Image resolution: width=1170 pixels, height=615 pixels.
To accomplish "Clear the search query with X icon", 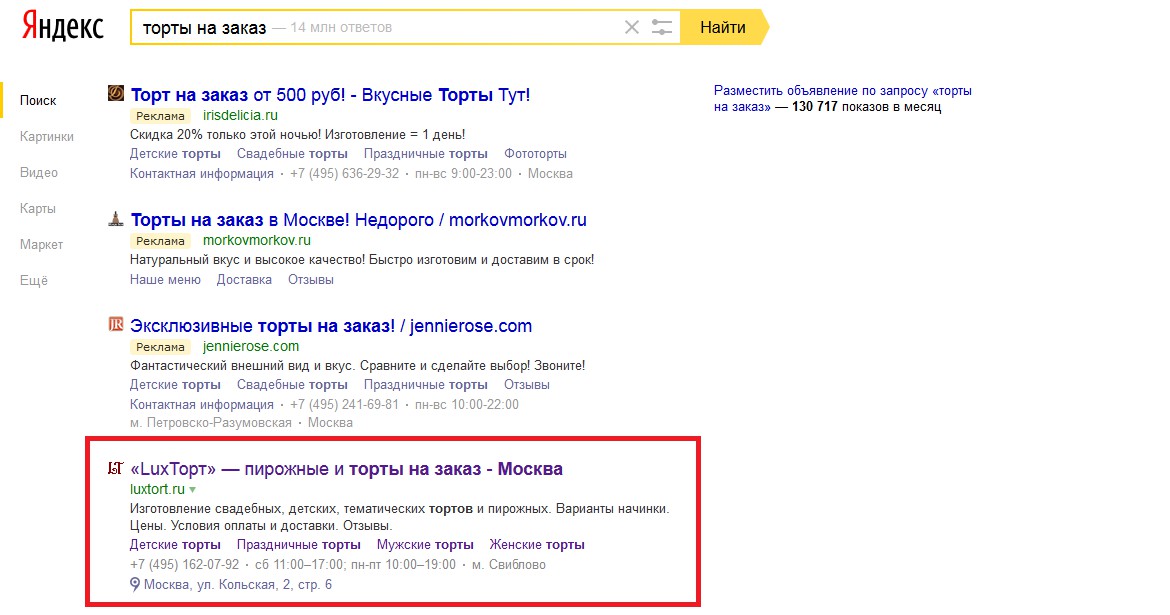I will (x=631, y=28).
